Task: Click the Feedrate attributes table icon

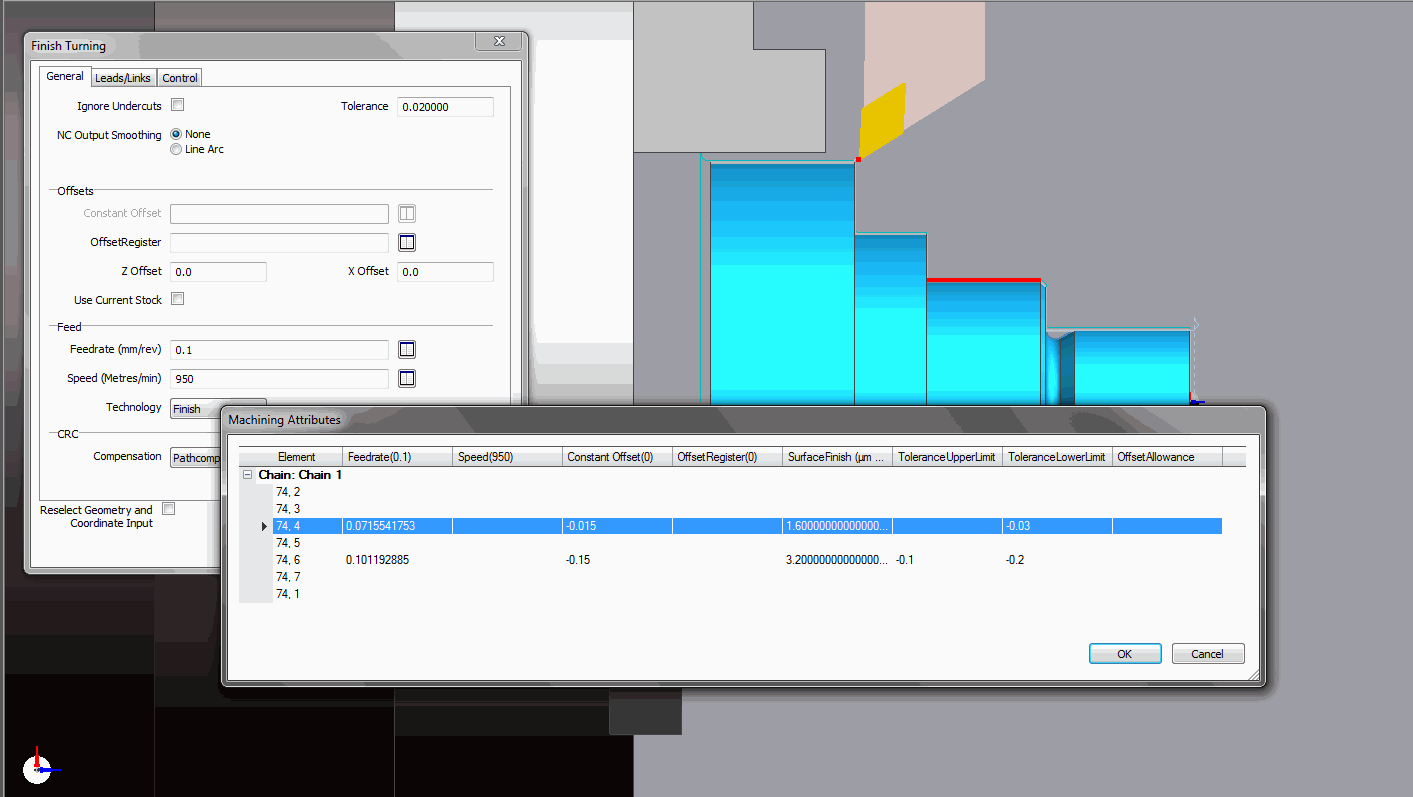Action: [407, 350]
